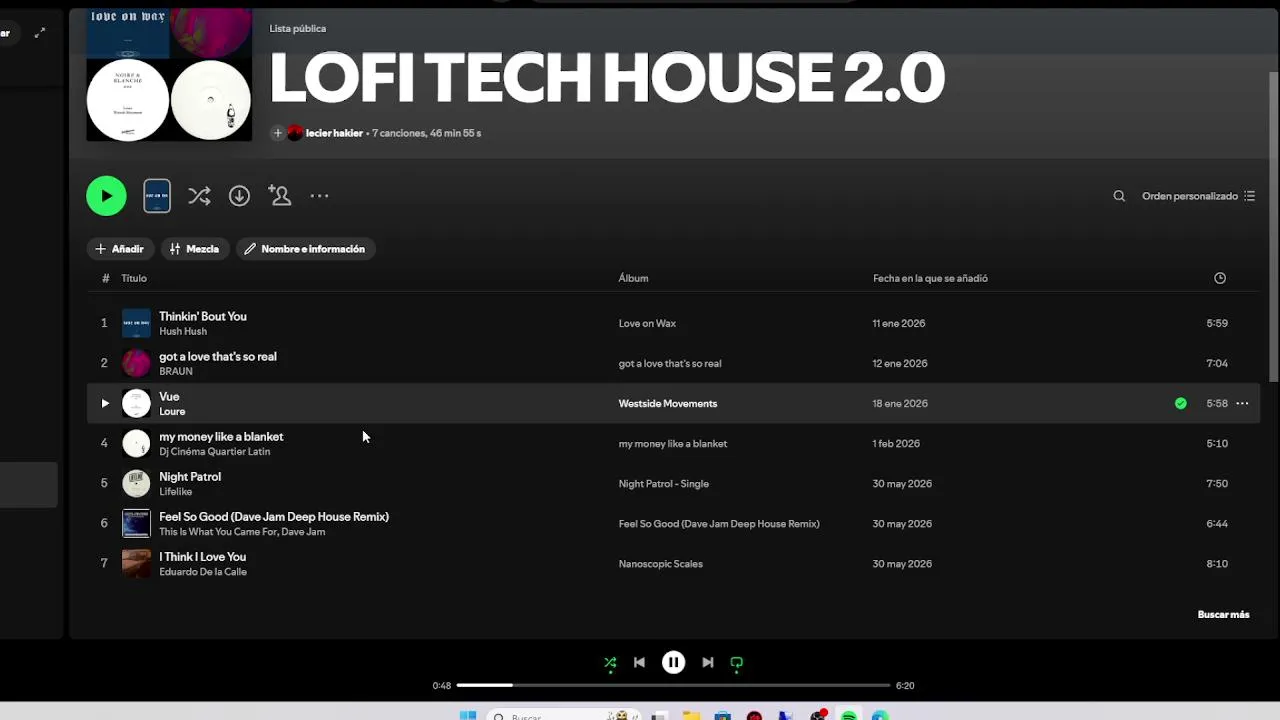Open the more options dots for Vue
This screenshot has height=720, width=1280.
tap(1242, 403)
